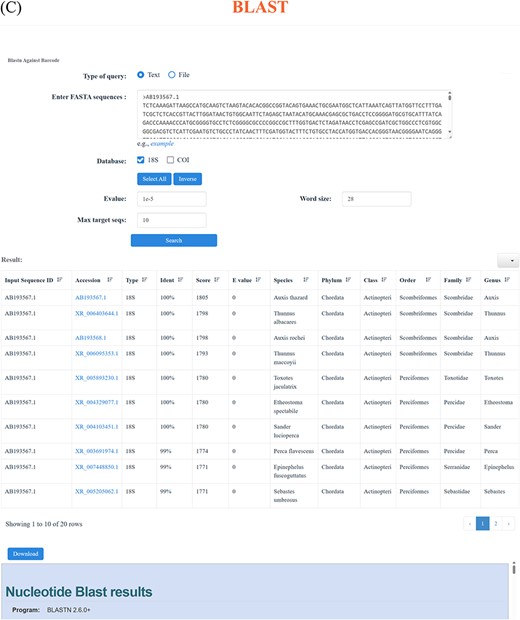Image resolution: width=520 pixels, height=620 pixels.
Task: Open accession AB193567.1 link
Action: click(91, 297)
